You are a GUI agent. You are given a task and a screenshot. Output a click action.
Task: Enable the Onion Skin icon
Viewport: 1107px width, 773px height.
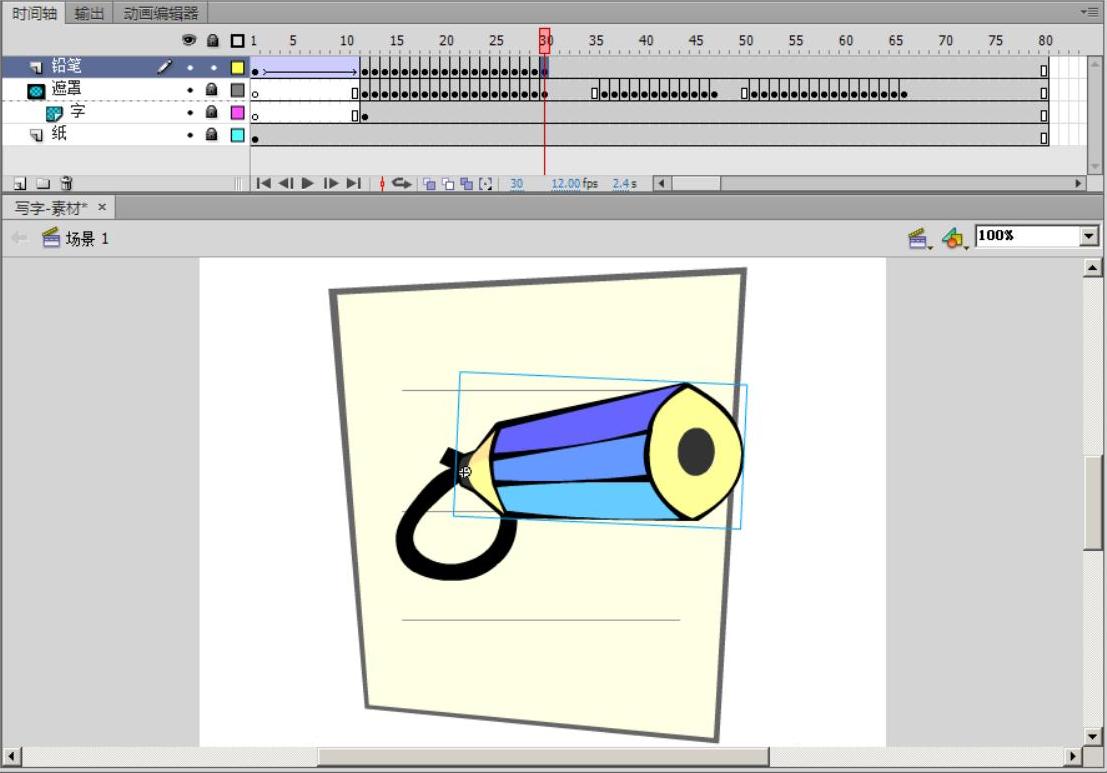tap(429, 184)
